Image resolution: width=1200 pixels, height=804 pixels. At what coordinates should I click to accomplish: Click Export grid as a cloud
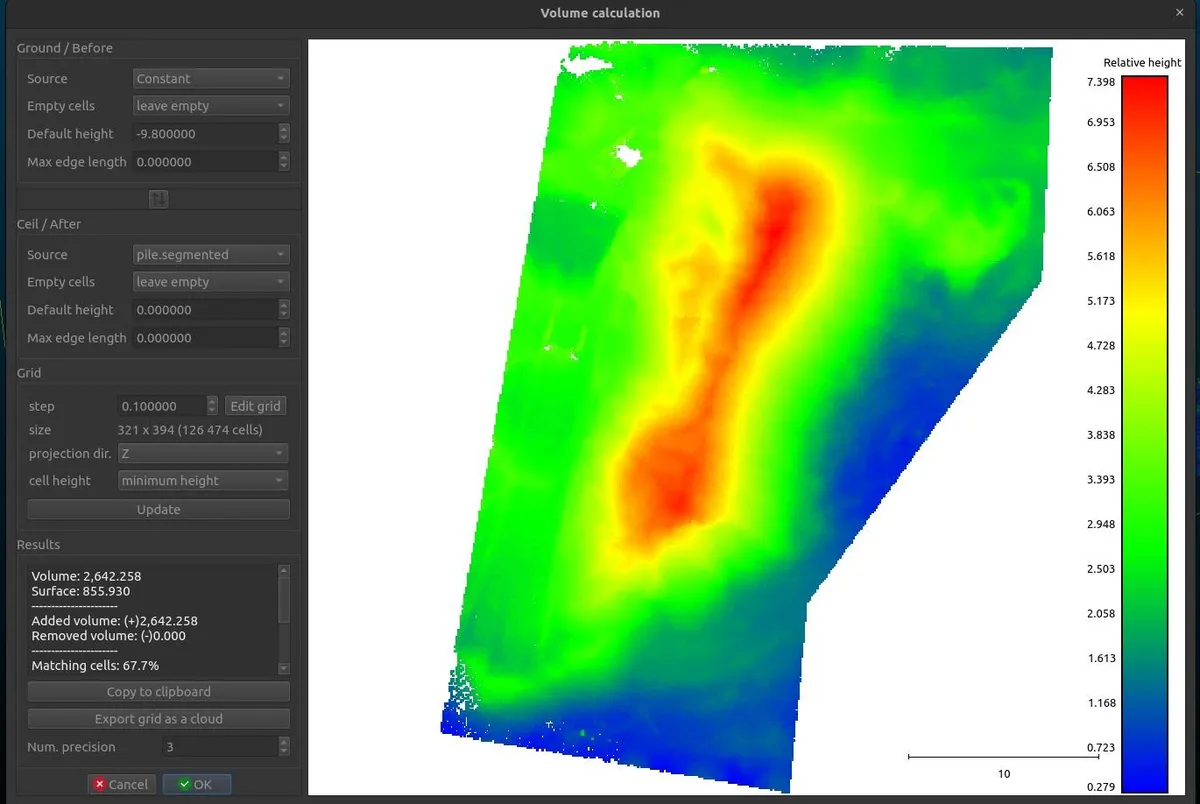click(x=158, y=719)
